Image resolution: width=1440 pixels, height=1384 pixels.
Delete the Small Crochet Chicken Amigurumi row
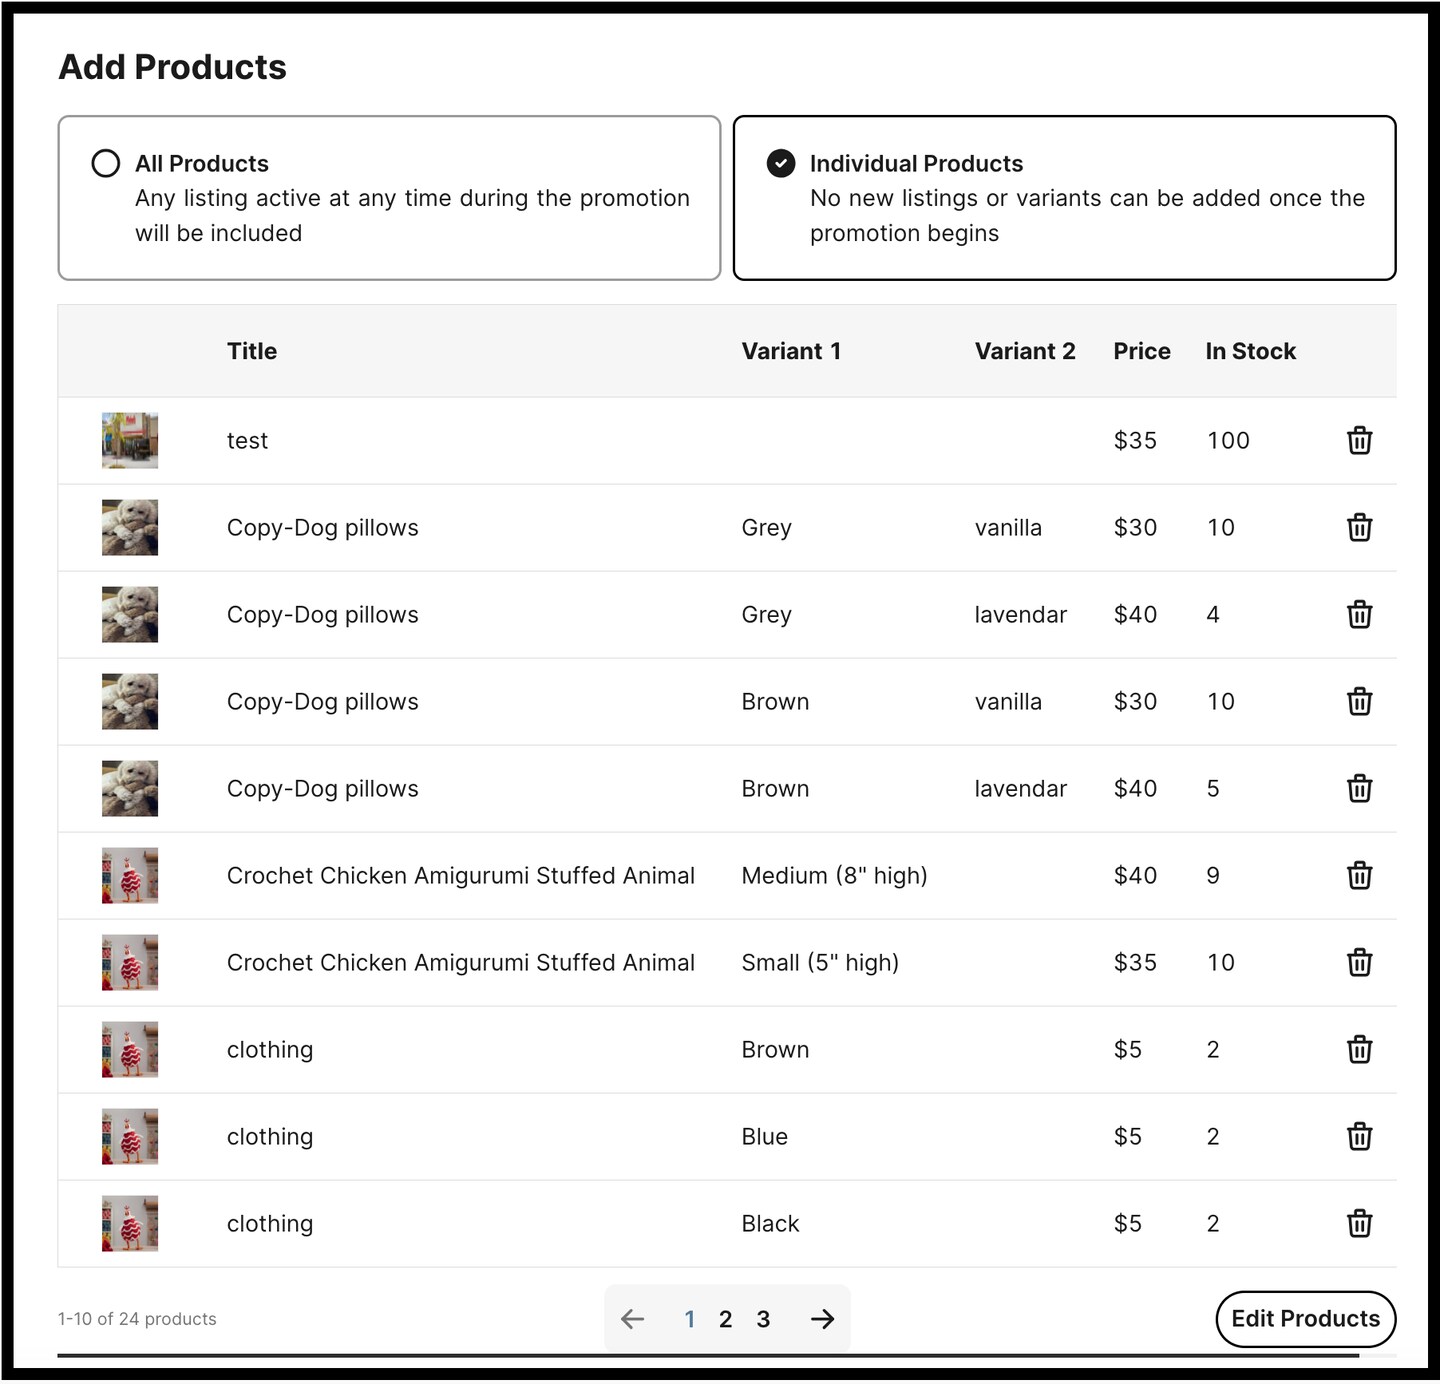[1358, 962]
